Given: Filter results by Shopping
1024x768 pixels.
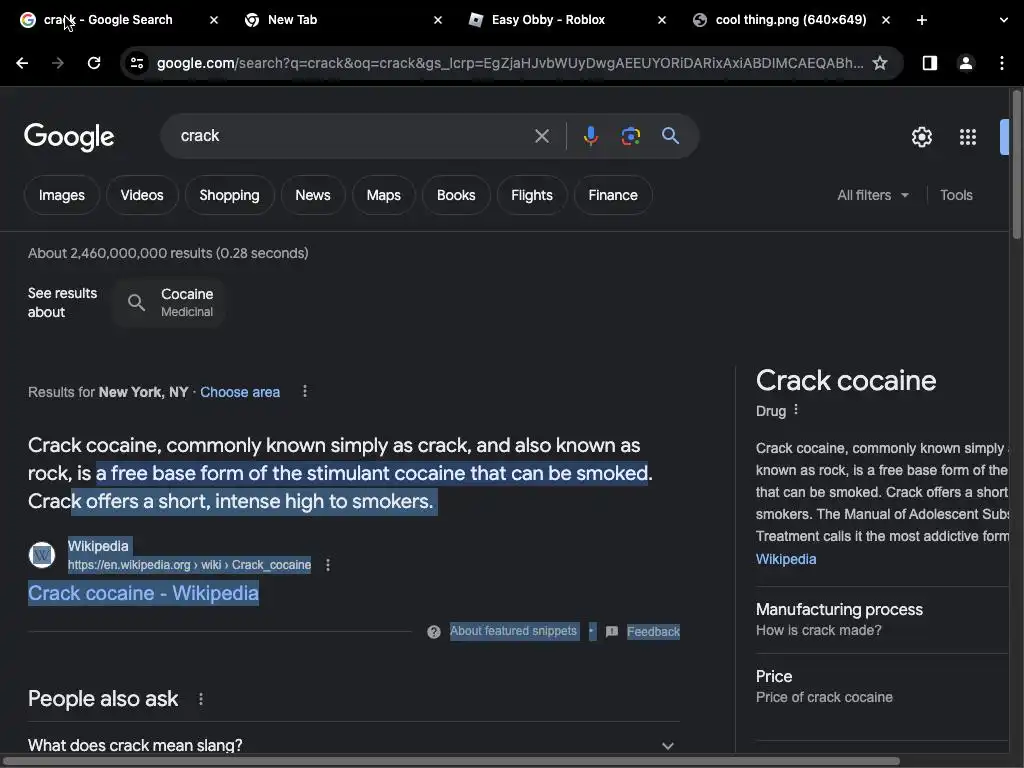Looking at the screenshot, I should pos(229,195).
